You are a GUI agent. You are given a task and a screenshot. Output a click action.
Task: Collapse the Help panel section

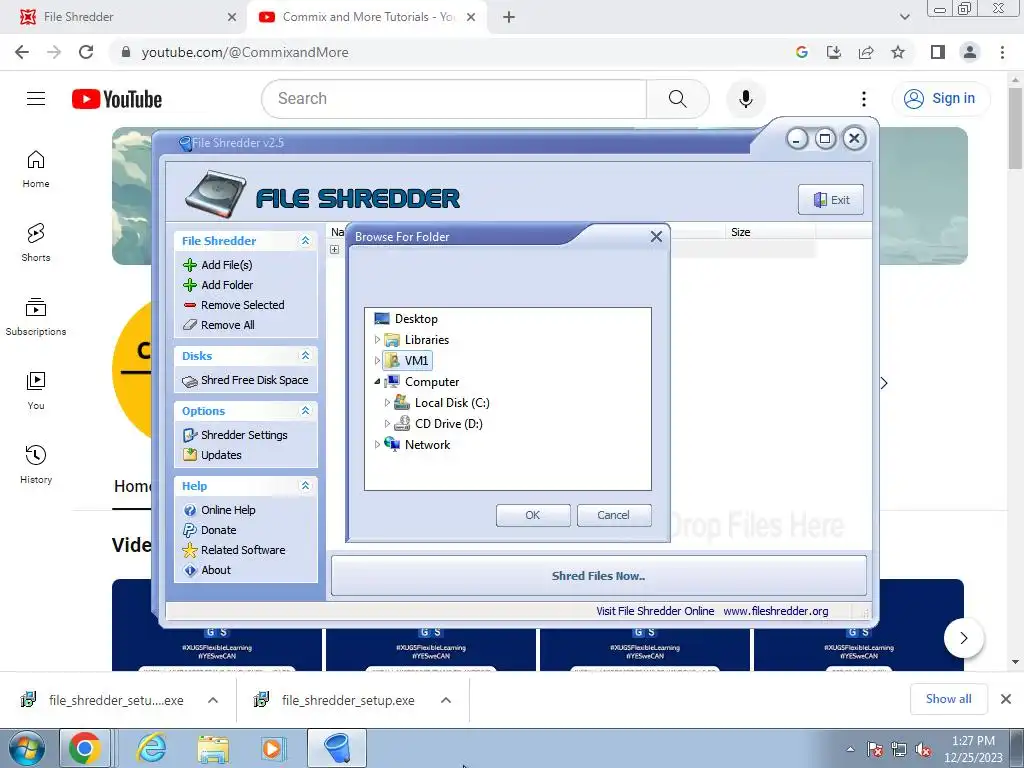(305, 486)
